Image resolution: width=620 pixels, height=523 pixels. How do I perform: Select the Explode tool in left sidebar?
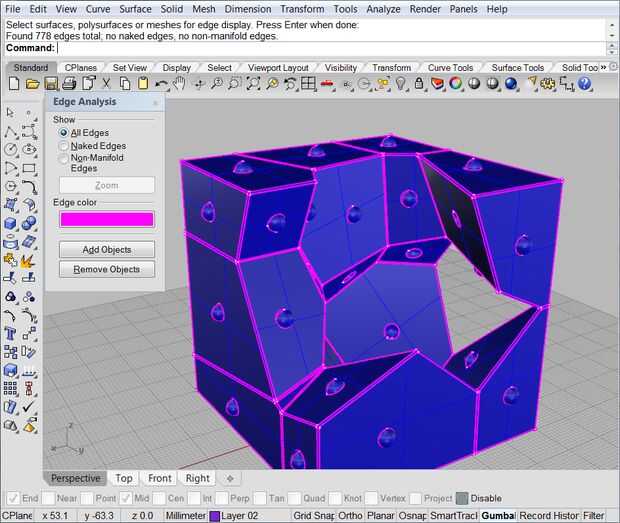(29, 261)
